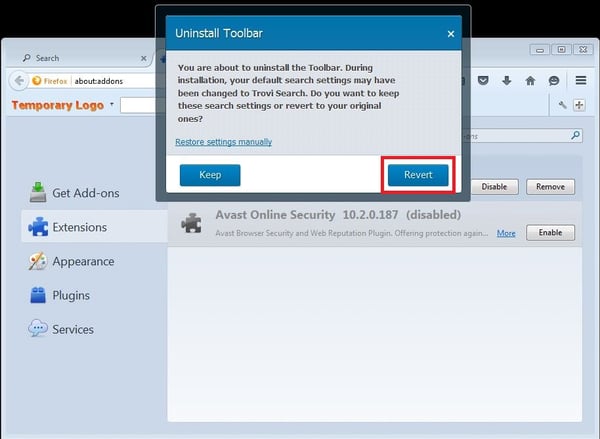The width and height of the screenshot is (600, 439).
Task: Remove the toolbar extension
Action: 550,187
